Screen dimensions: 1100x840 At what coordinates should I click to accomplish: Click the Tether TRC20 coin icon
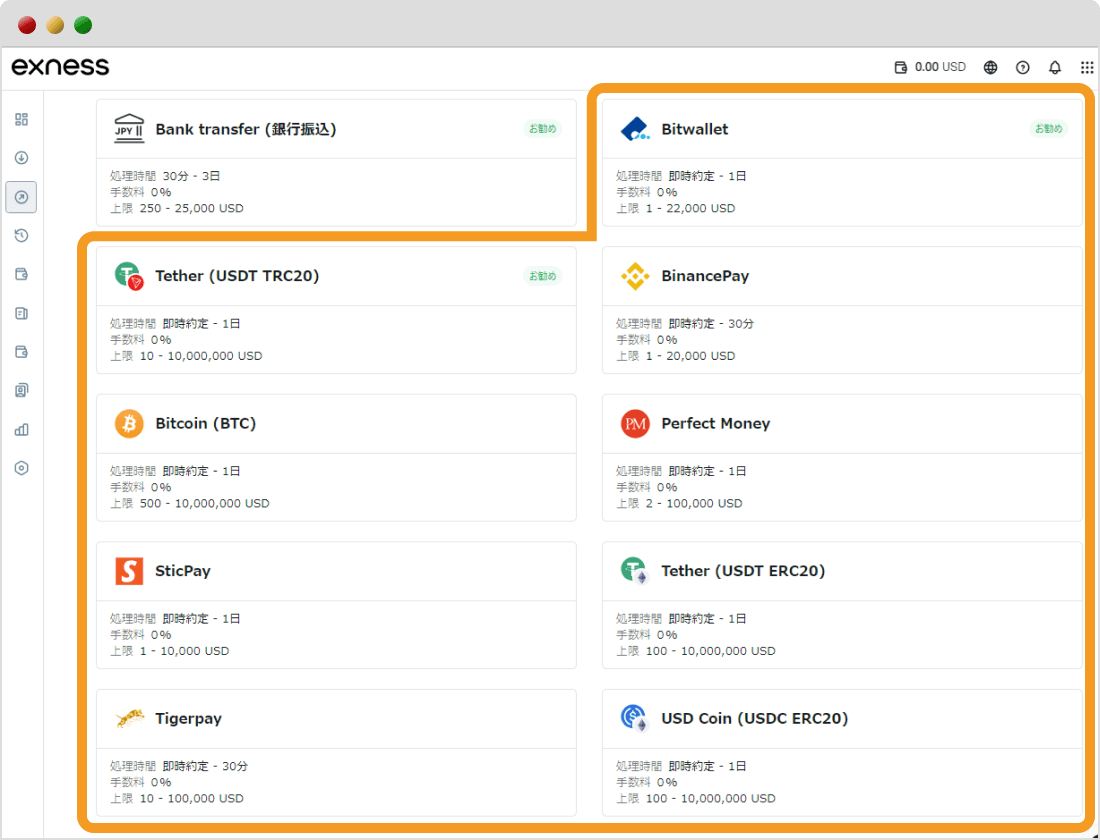(129, 276)
